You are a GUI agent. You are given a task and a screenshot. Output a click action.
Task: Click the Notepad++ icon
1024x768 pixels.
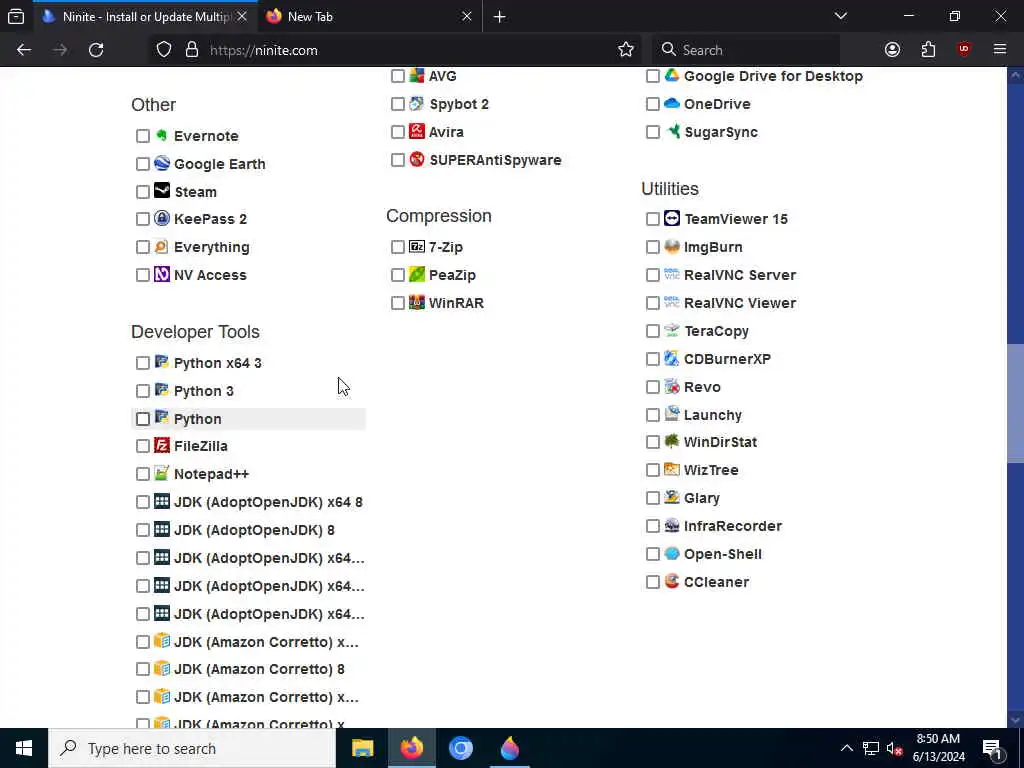(162, 473)
